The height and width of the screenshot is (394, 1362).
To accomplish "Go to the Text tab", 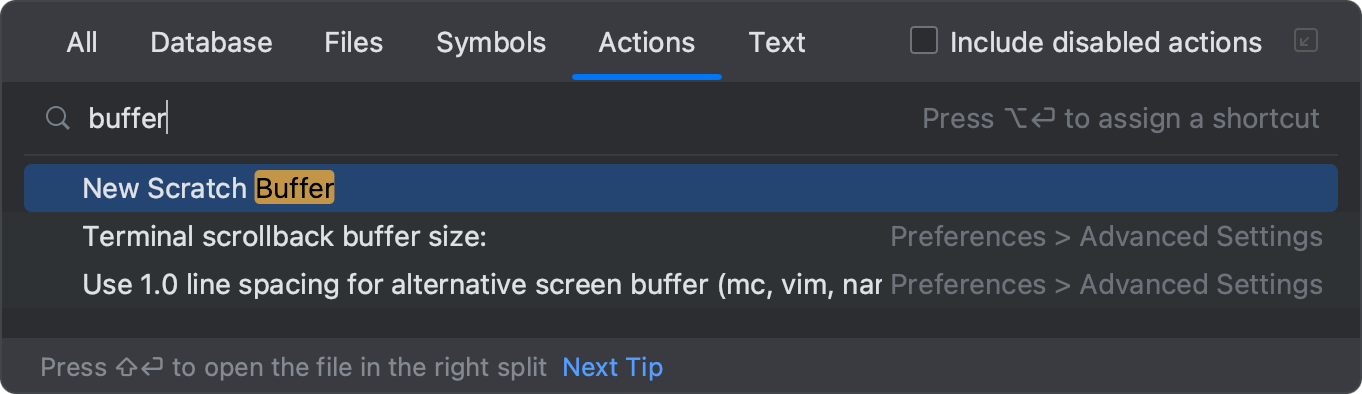I will tap(777, 42).
